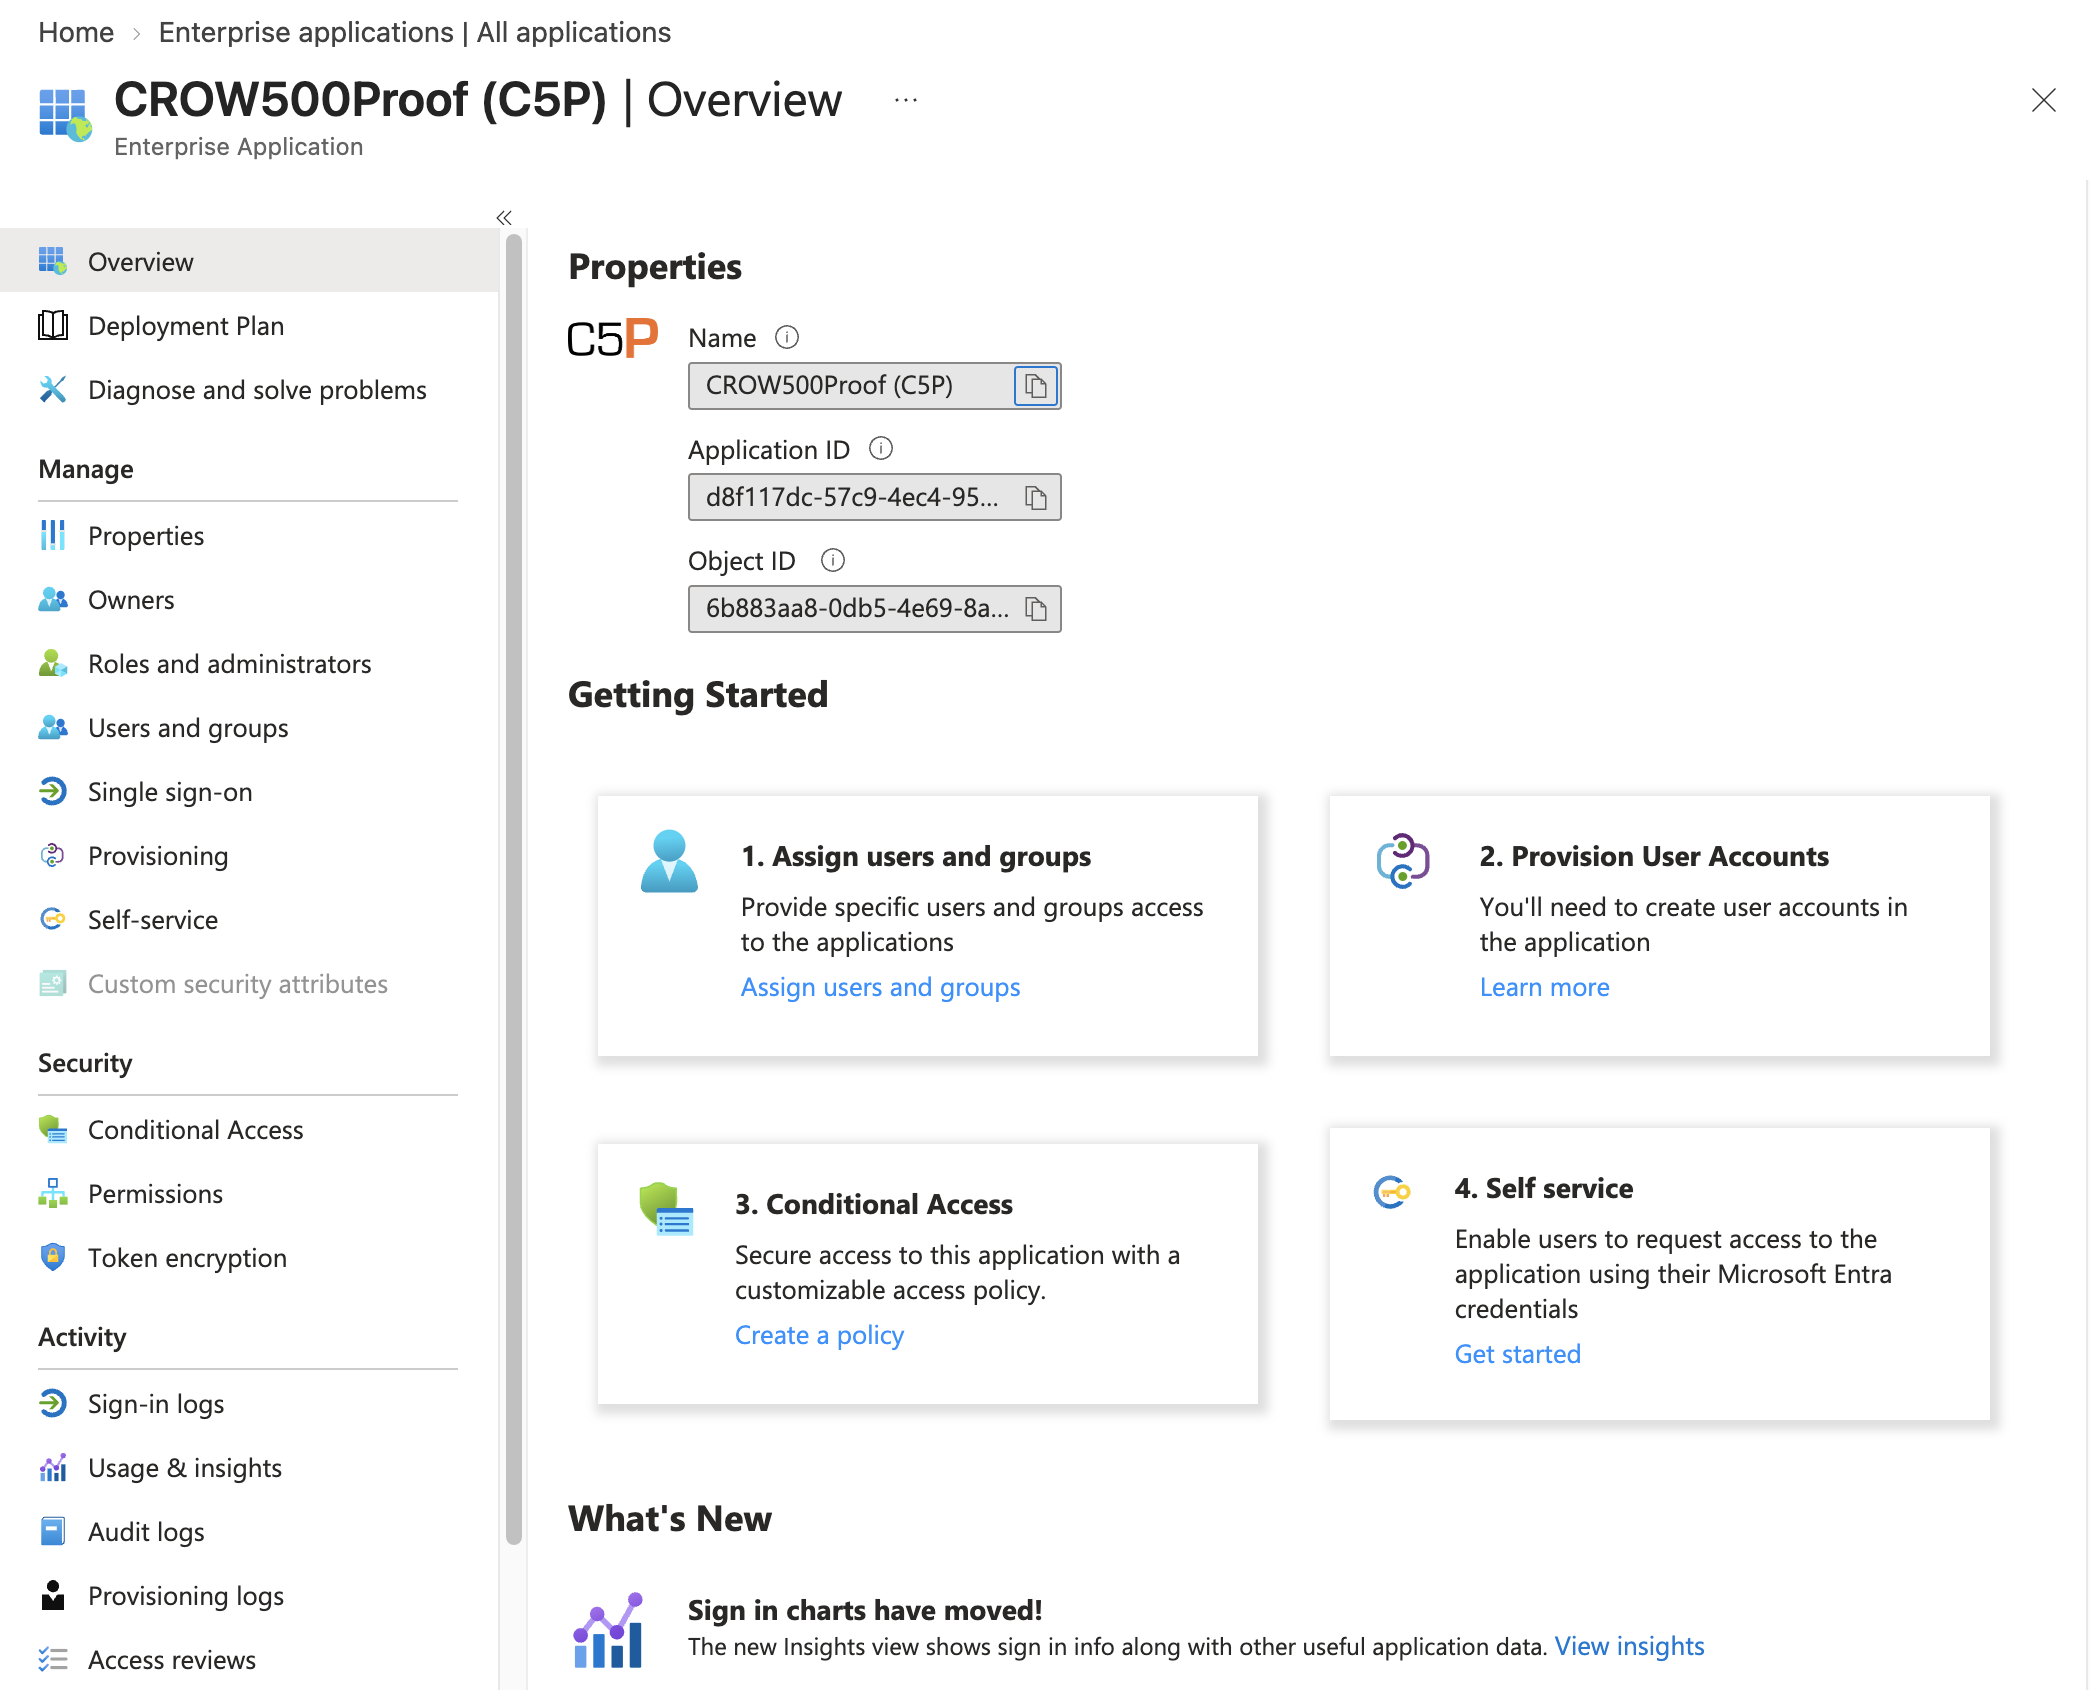
Task: Click the Name field text box
Action: (874, 386)
